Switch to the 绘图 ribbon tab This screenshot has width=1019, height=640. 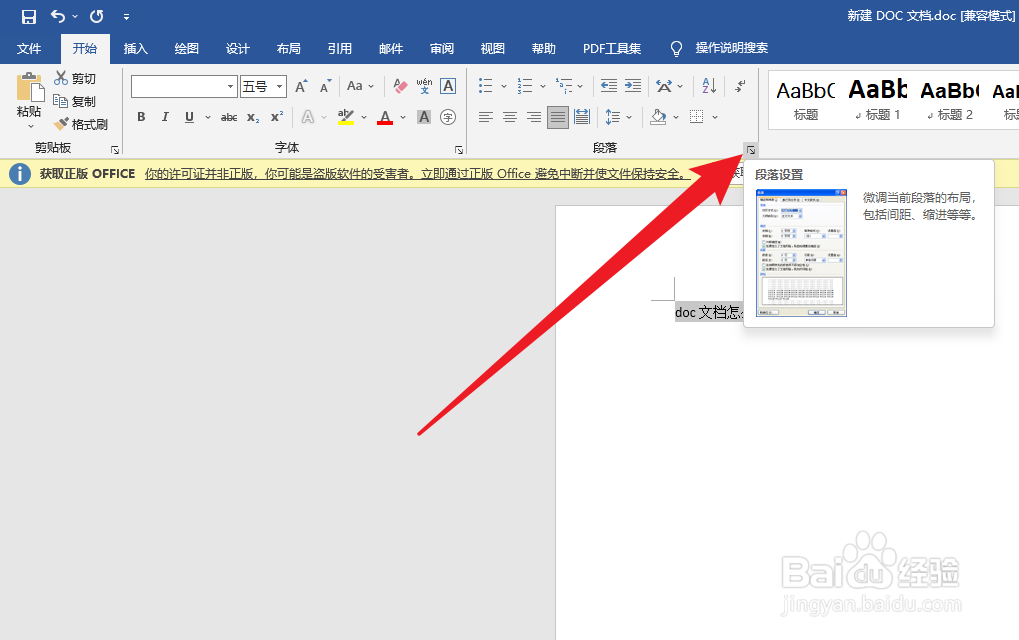tap(187, 49)
